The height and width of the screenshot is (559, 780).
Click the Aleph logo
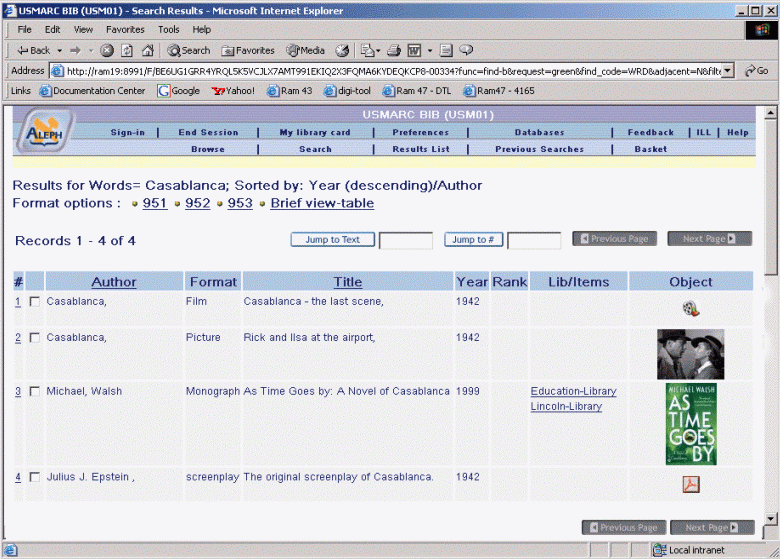click(44, 133)
